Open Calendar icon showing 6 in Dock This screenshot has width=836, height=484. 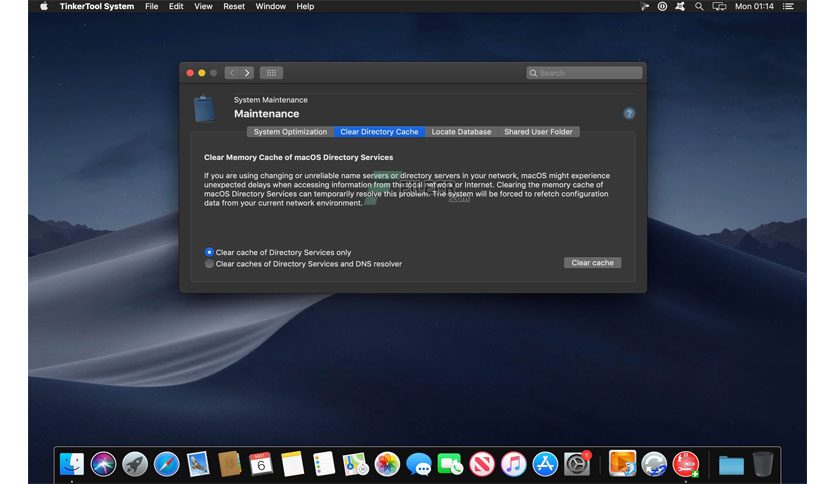click(261, 464)
